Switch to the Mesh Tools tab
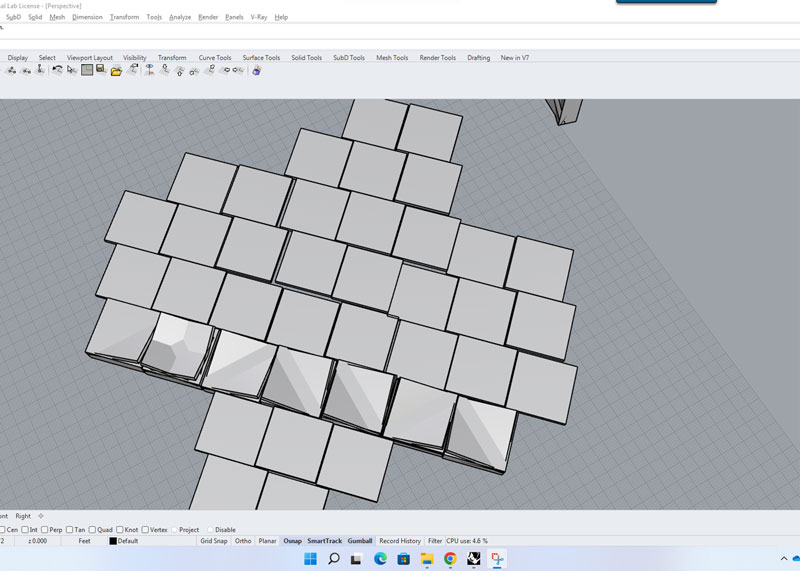Image resolution: width=800 pixels, height=571 pixels. click(x=392, y=58)
